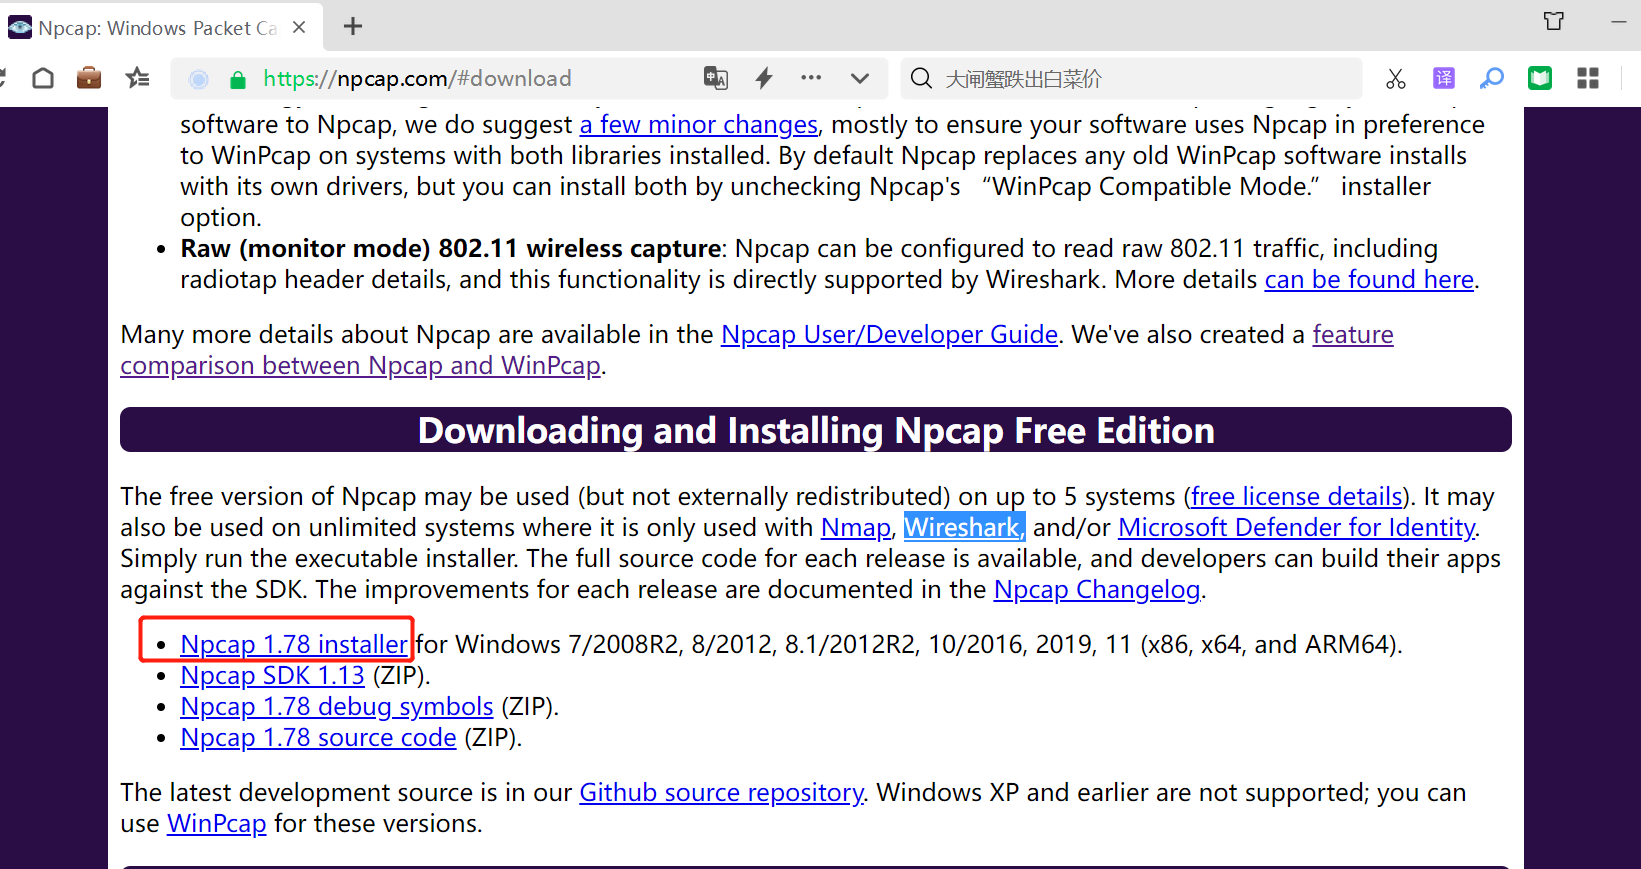Expand the address bar dropdown chevron
Viewport: 1641px width, 869px height.
tap(860, 78)
